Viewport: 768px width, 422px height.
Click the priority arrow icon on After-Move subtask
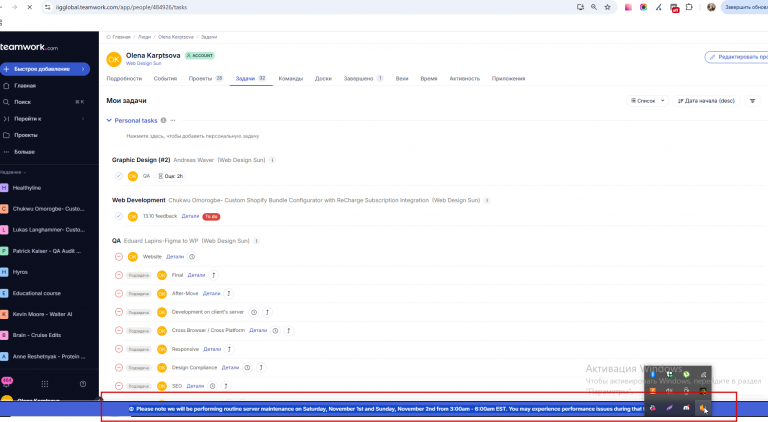click(x=229, y=294)
